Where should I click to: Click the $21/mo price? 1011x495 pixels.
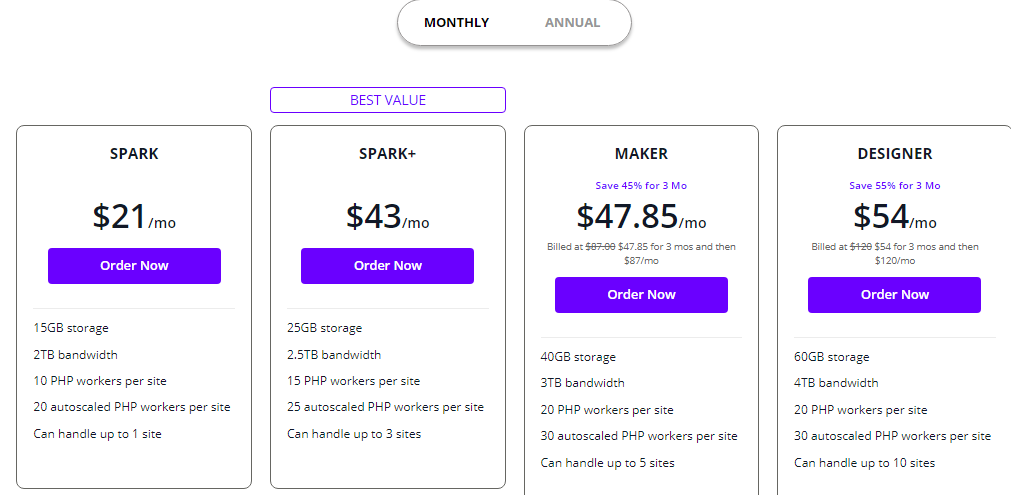pyautogui.click(x=134, y=217)
